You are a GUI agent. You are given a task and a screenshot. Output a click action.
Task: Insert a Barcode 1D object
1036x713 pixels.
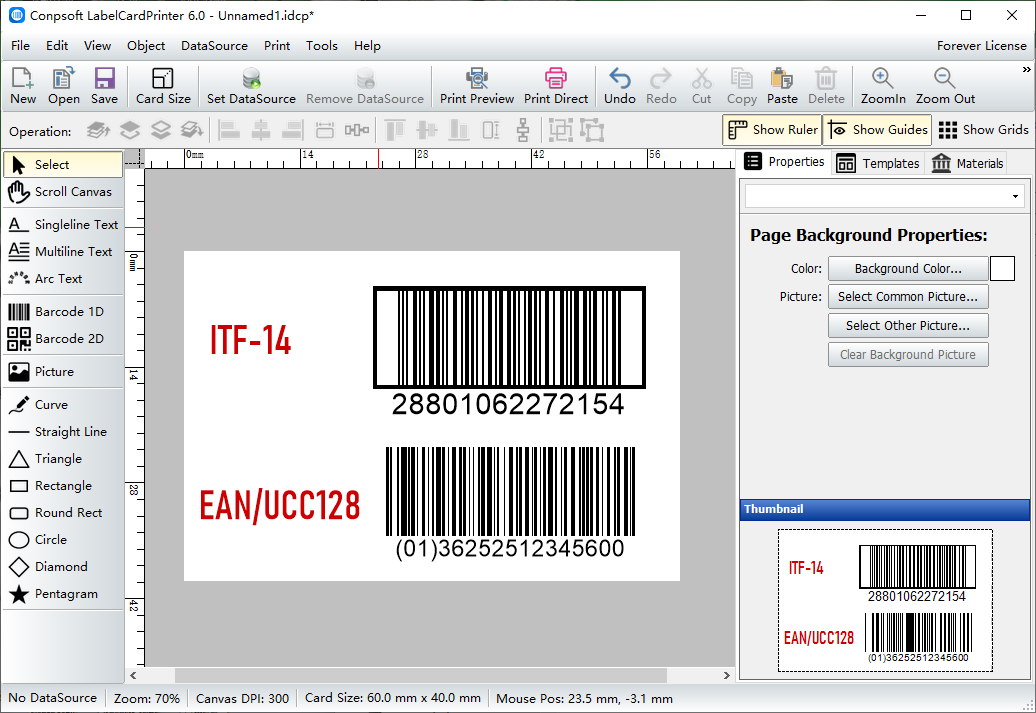click(x=63, y=311)
